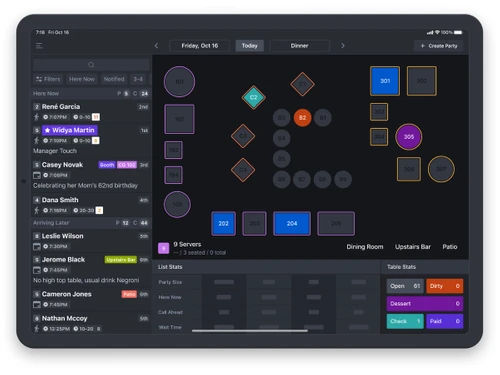Viewport: 500px width, 375px height.
Task: Filter tables by Dirty status
Action: [x=445, y=286]
